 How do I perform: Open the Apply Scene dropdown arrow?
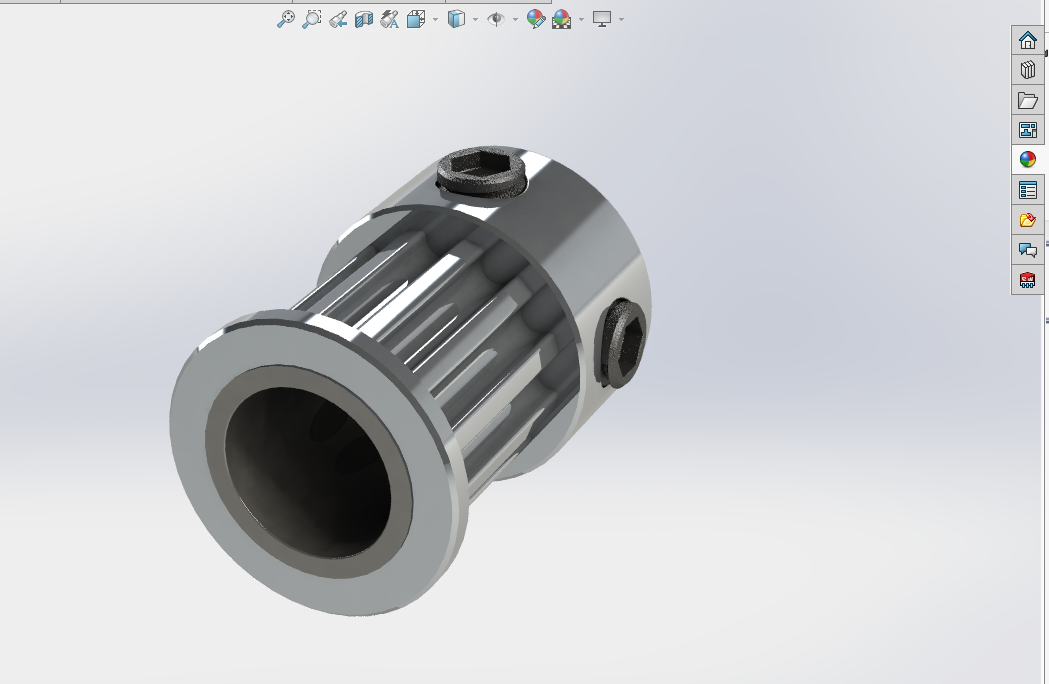pos(581,19)
